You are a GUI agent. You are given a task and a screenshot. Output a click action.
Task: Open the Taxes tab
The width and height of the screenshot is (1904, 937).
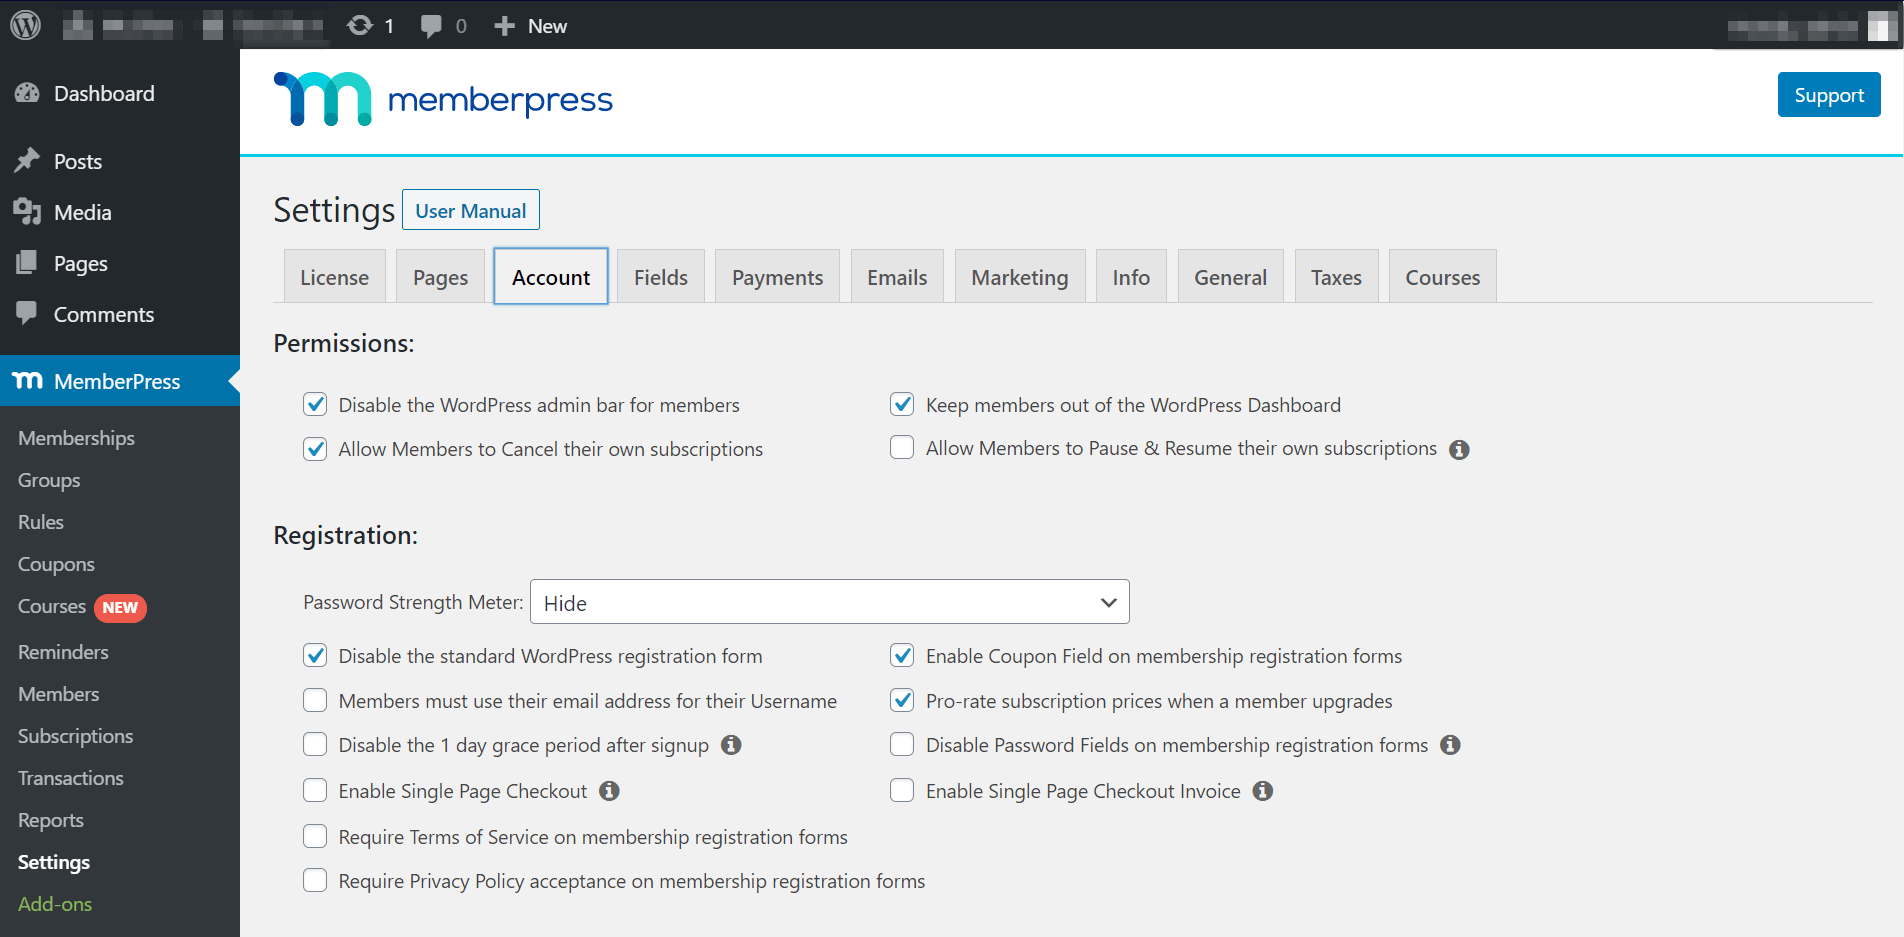(1336, 277)
